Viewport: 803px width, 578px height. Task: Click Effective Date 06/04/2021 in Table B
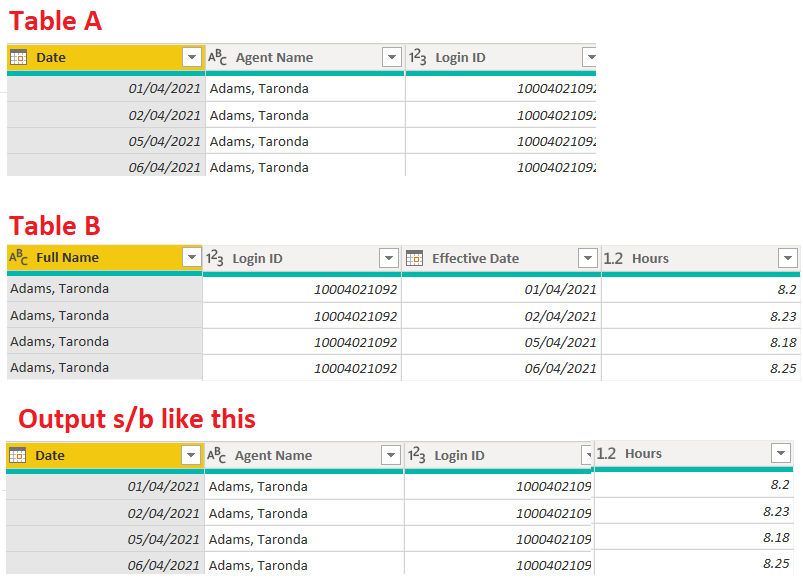click(501, 368)
